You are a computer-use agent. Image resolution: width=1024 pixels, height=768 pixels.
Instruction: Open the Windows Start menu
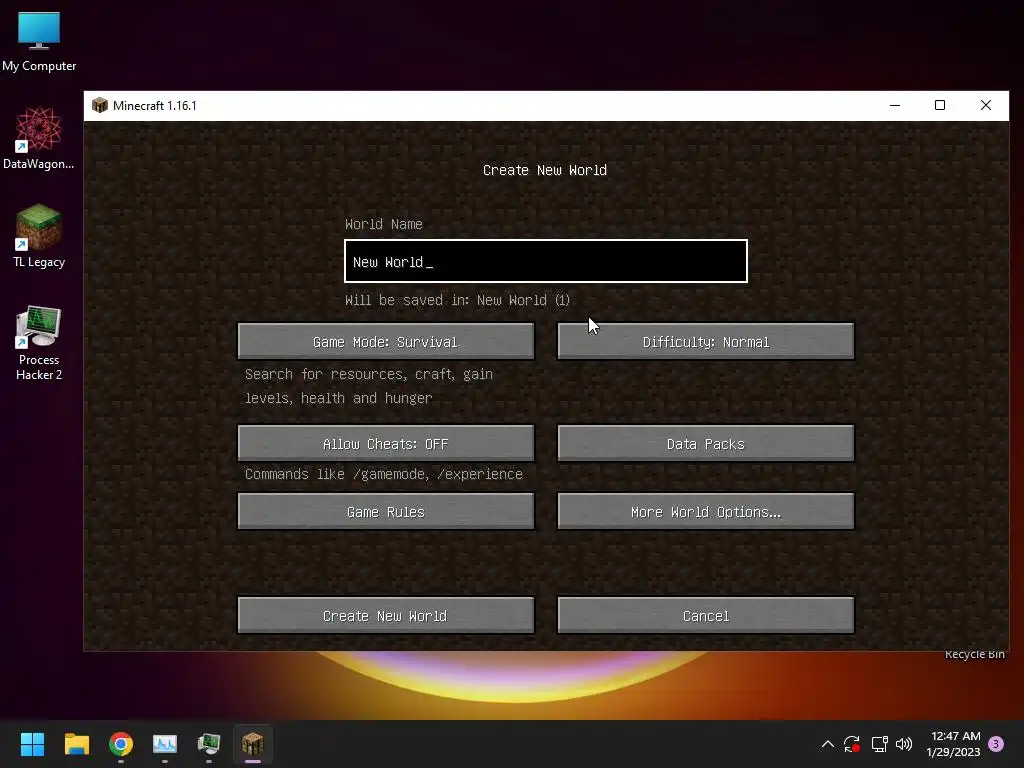(32, 744)
